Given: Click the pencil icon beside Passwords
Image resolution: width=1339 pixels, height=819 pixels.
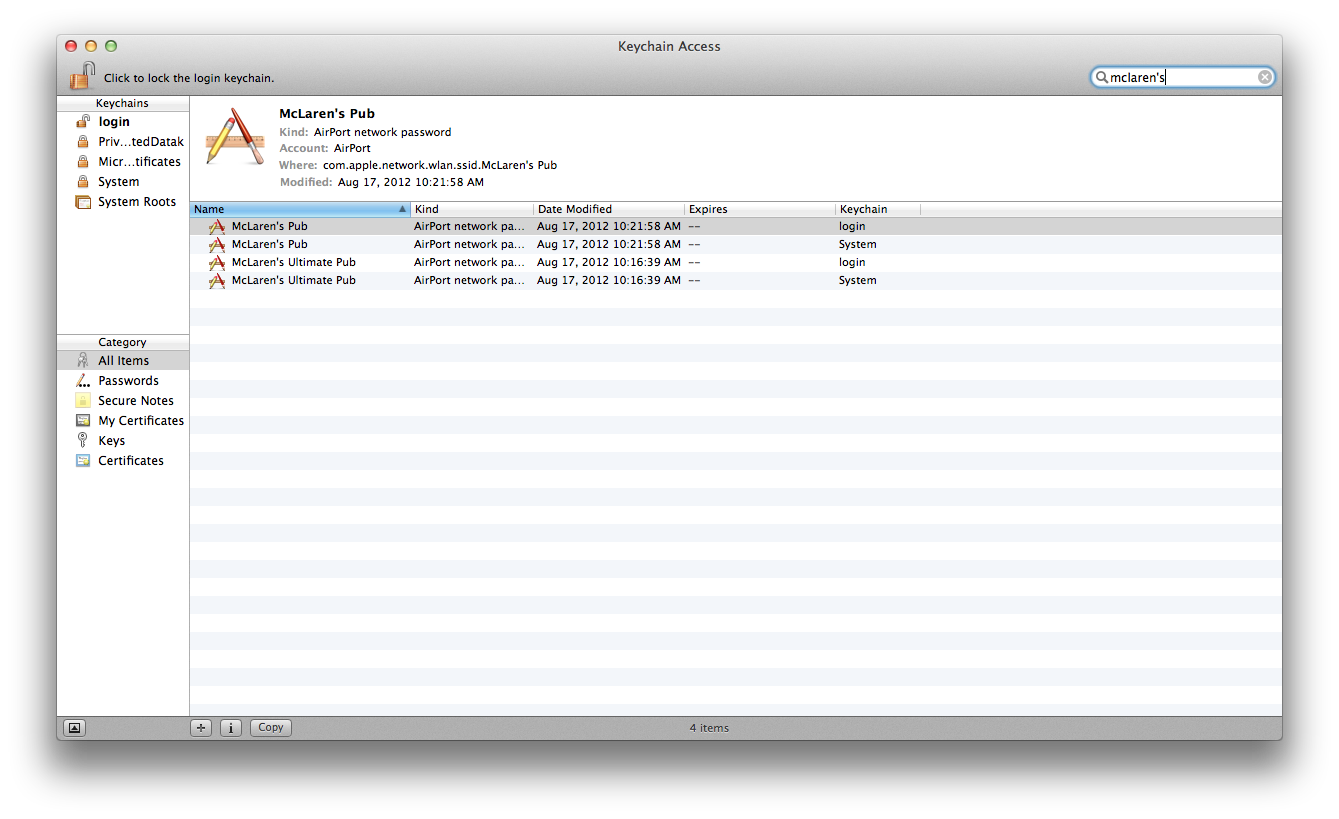Looking at the screenshot, I should [83, 381].
